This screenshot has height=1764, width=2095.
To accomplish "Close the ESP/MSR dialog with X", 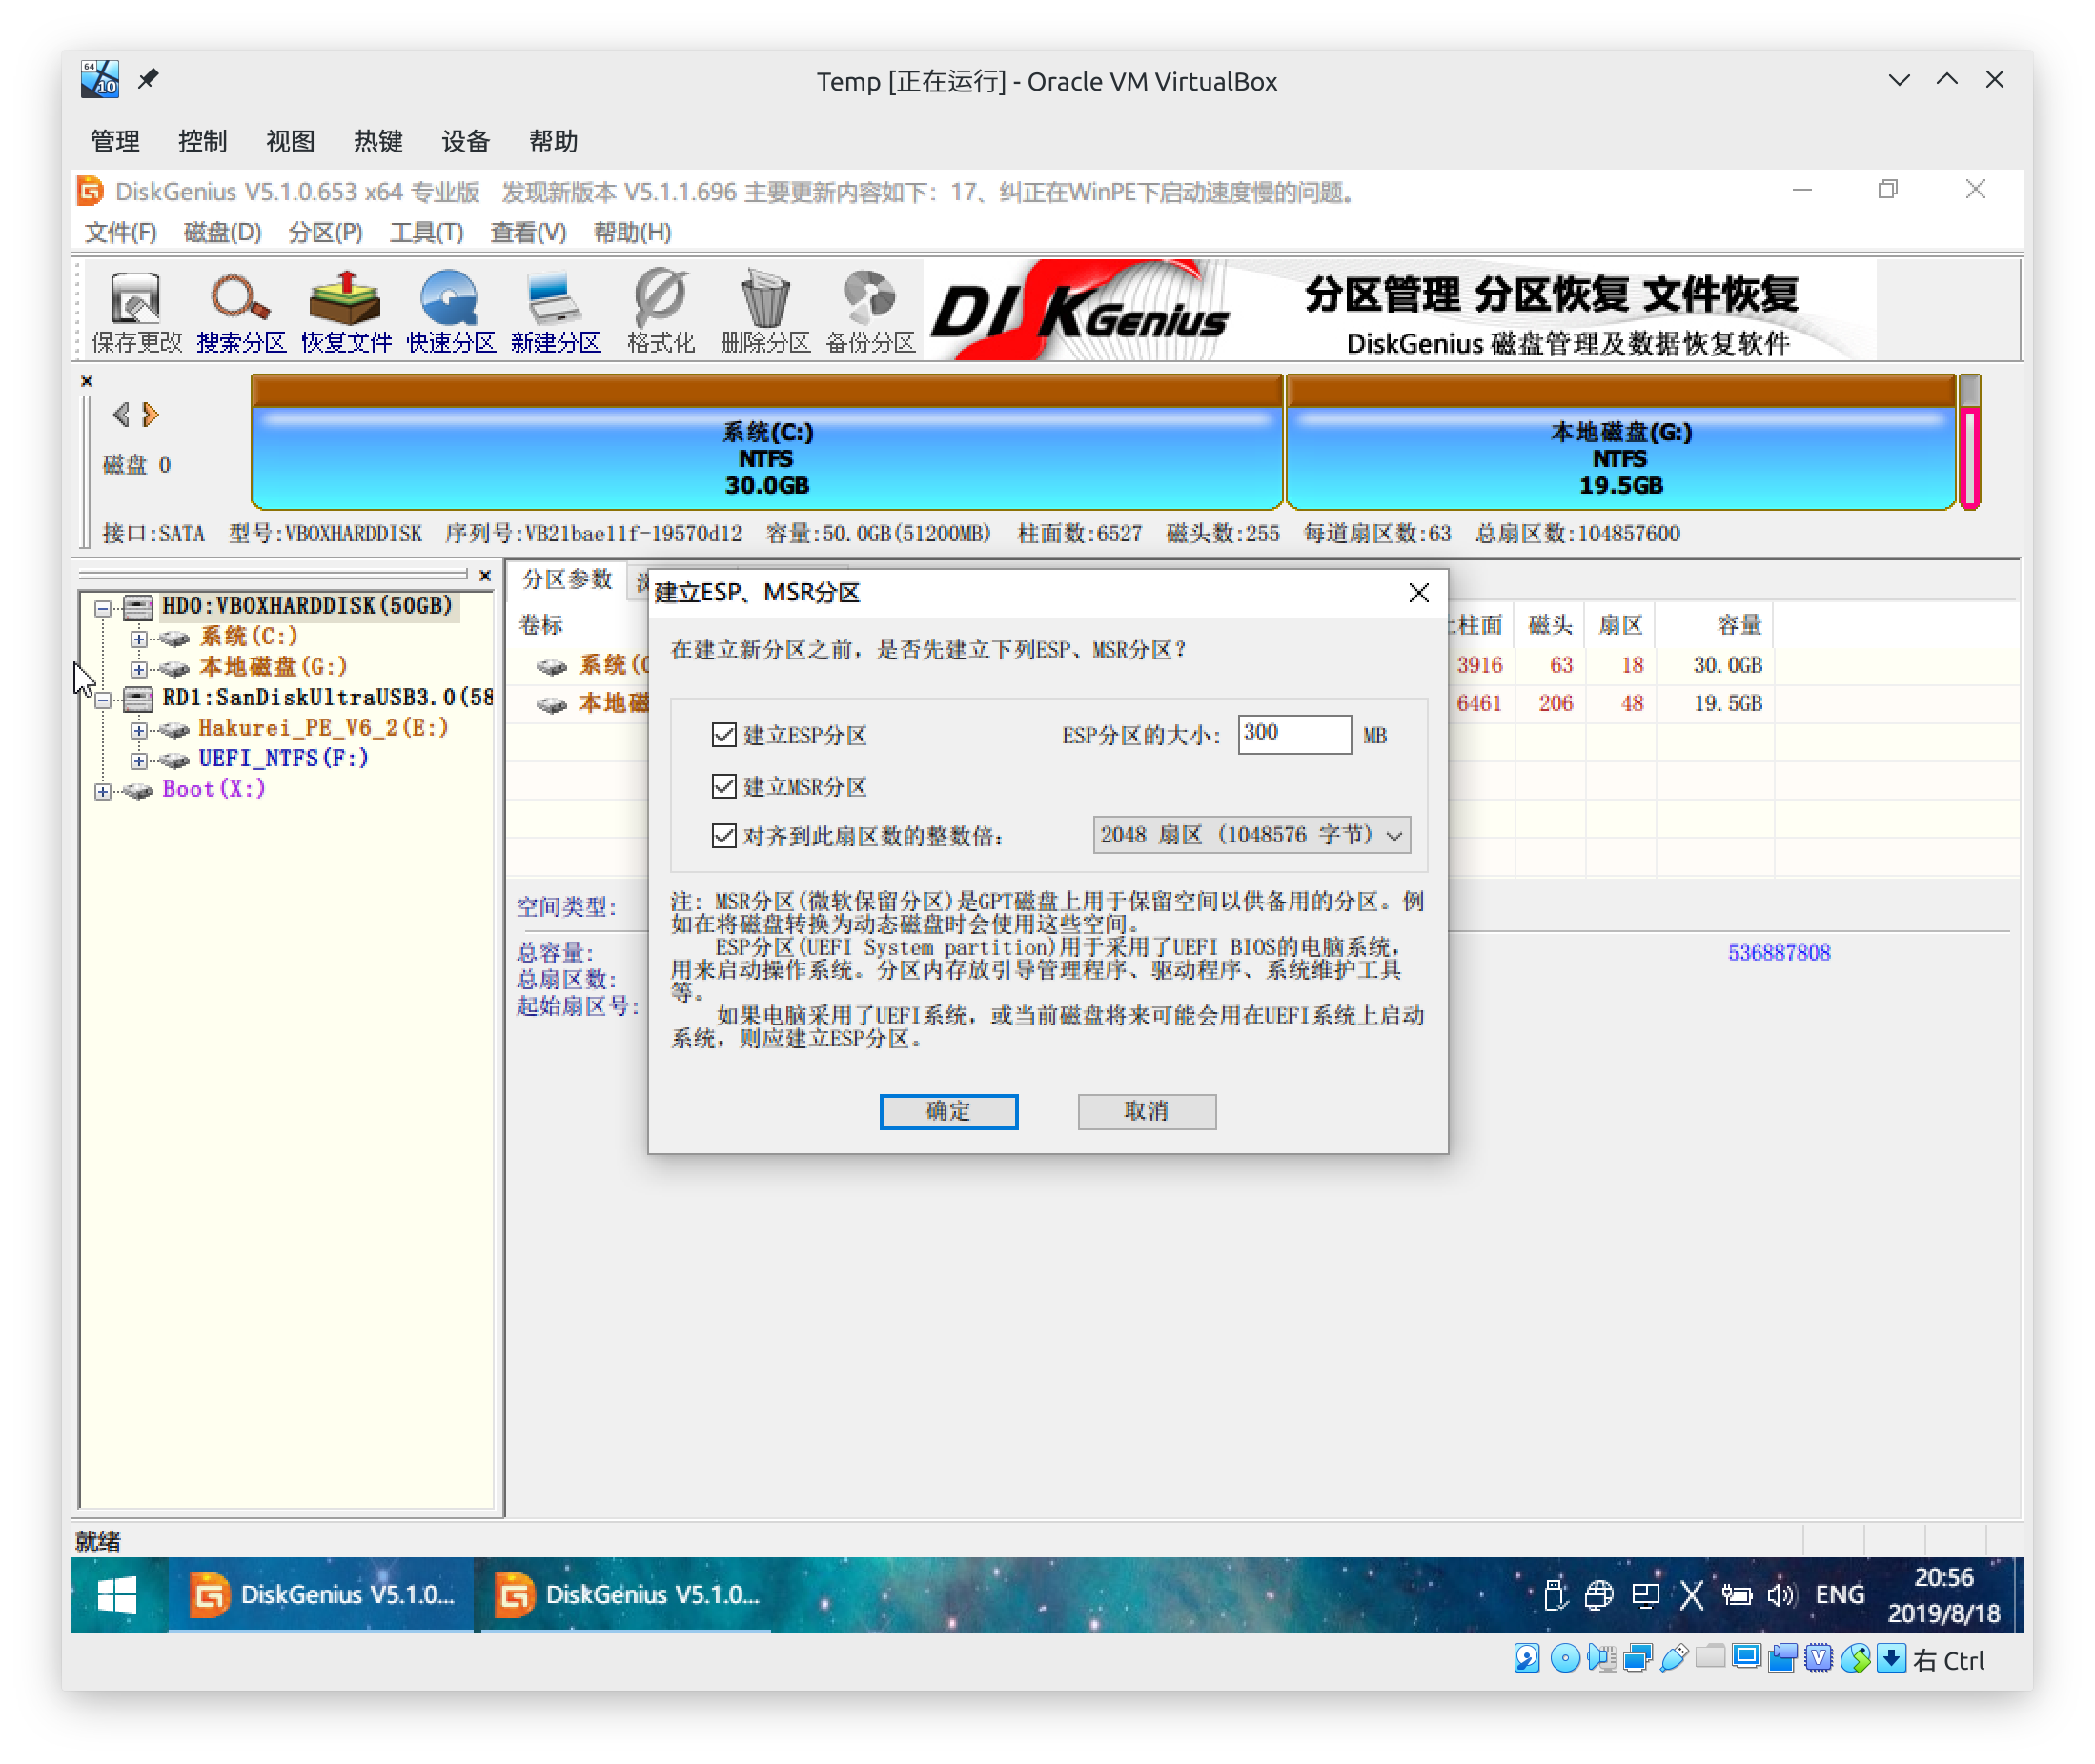I will 1419,593.
